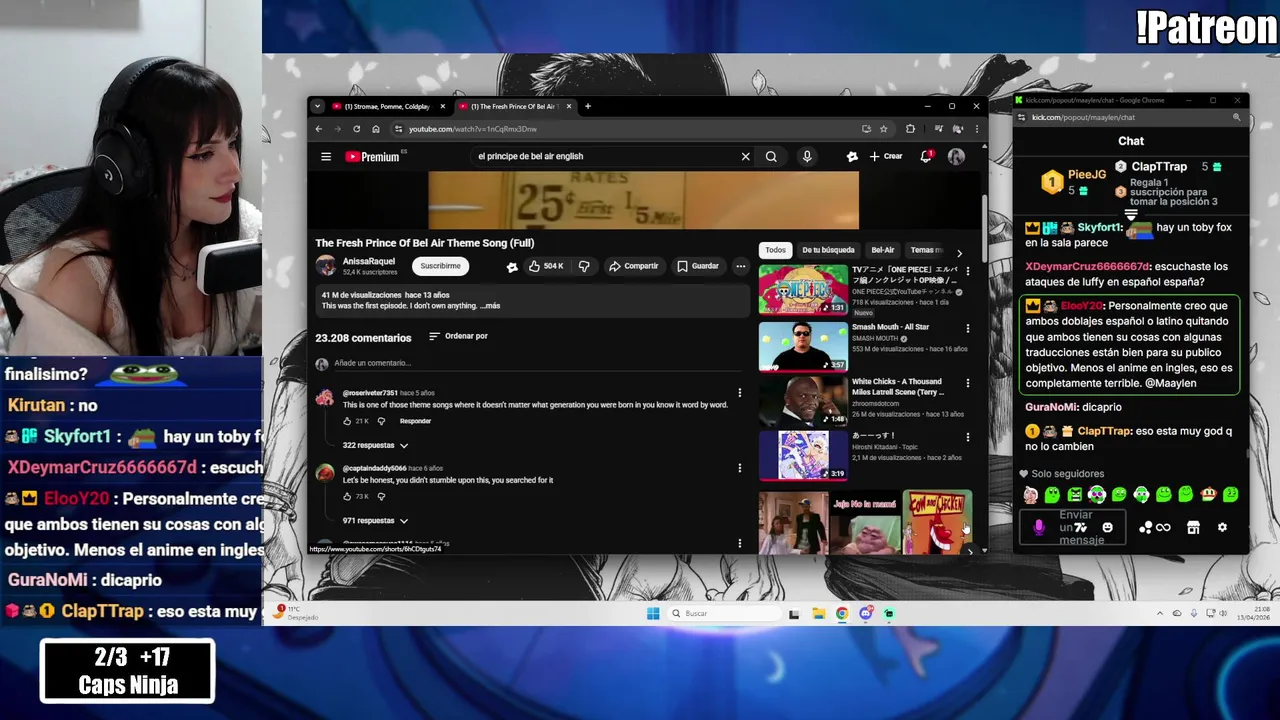Go back in YouTube browser window
1280x720 pixels.
point(319,129)
